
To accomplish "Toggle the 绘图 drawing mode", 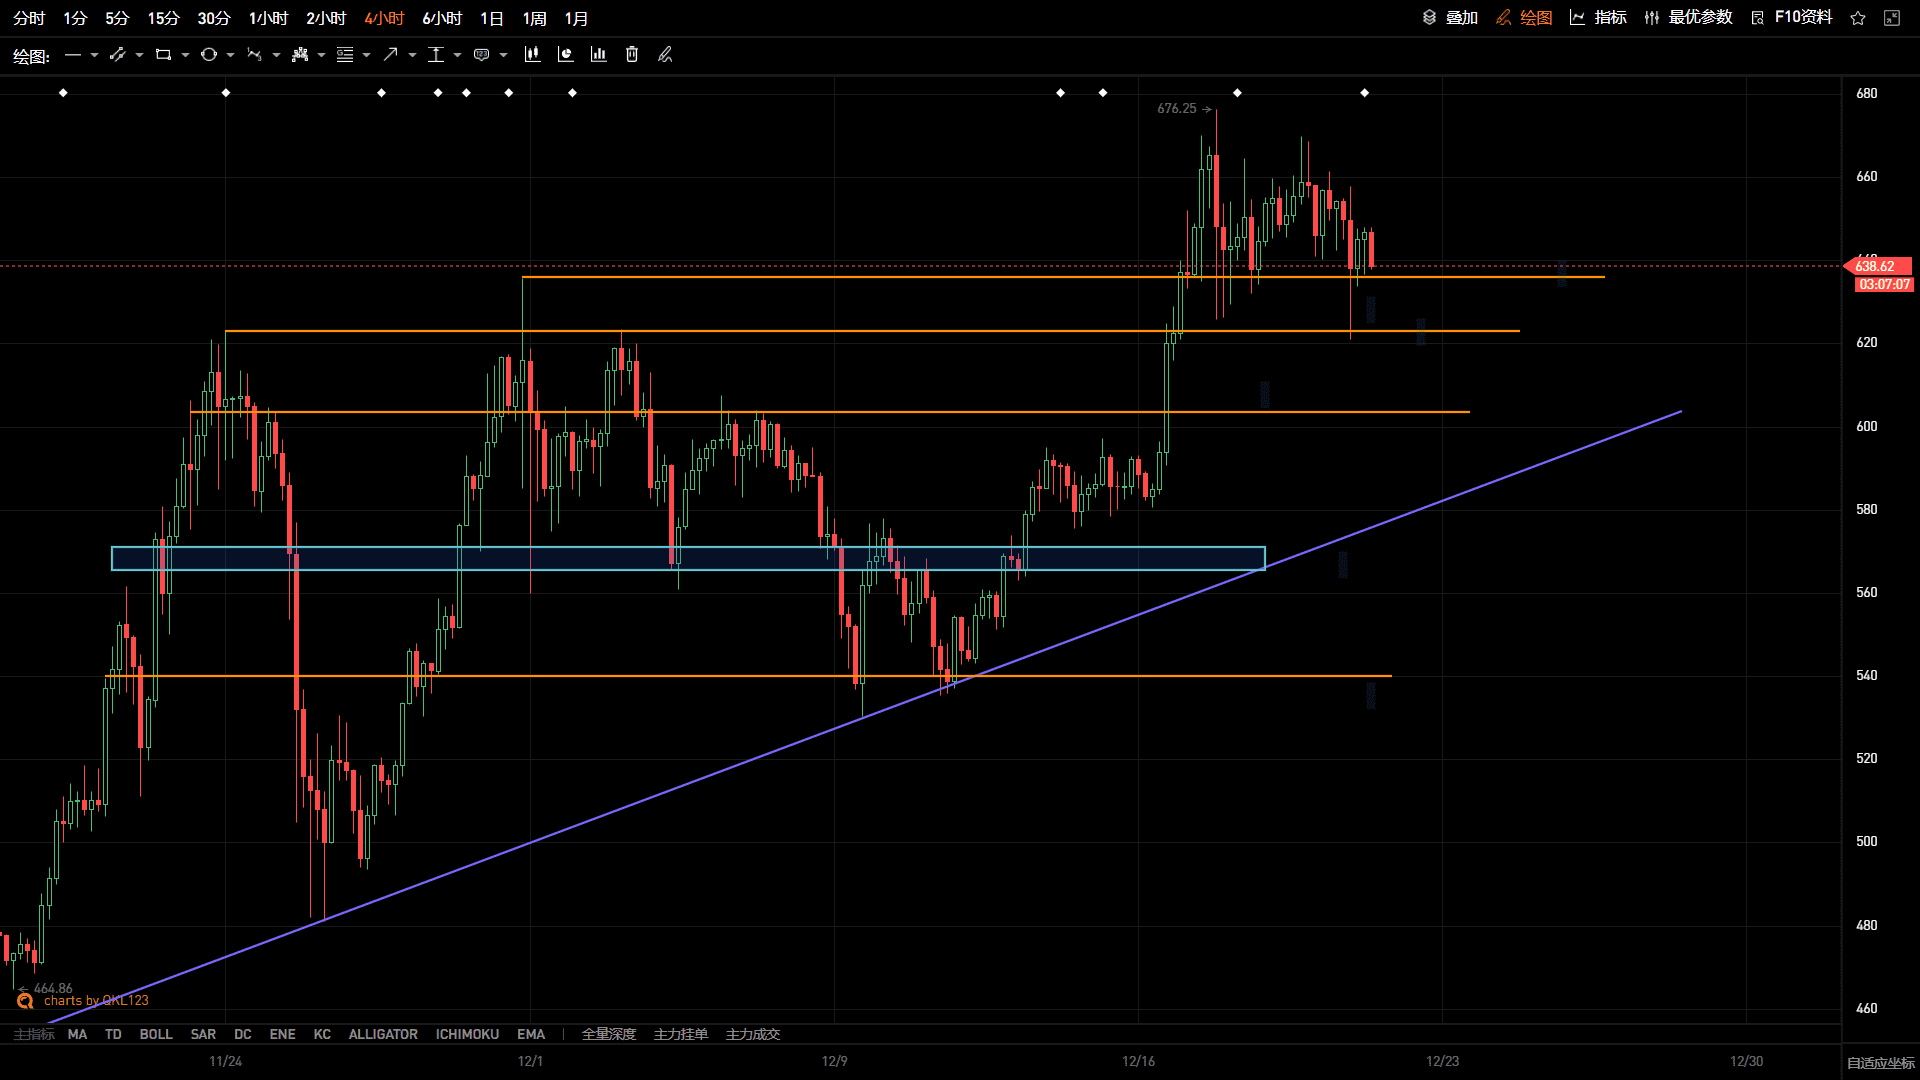I will tap(1524, 18).
